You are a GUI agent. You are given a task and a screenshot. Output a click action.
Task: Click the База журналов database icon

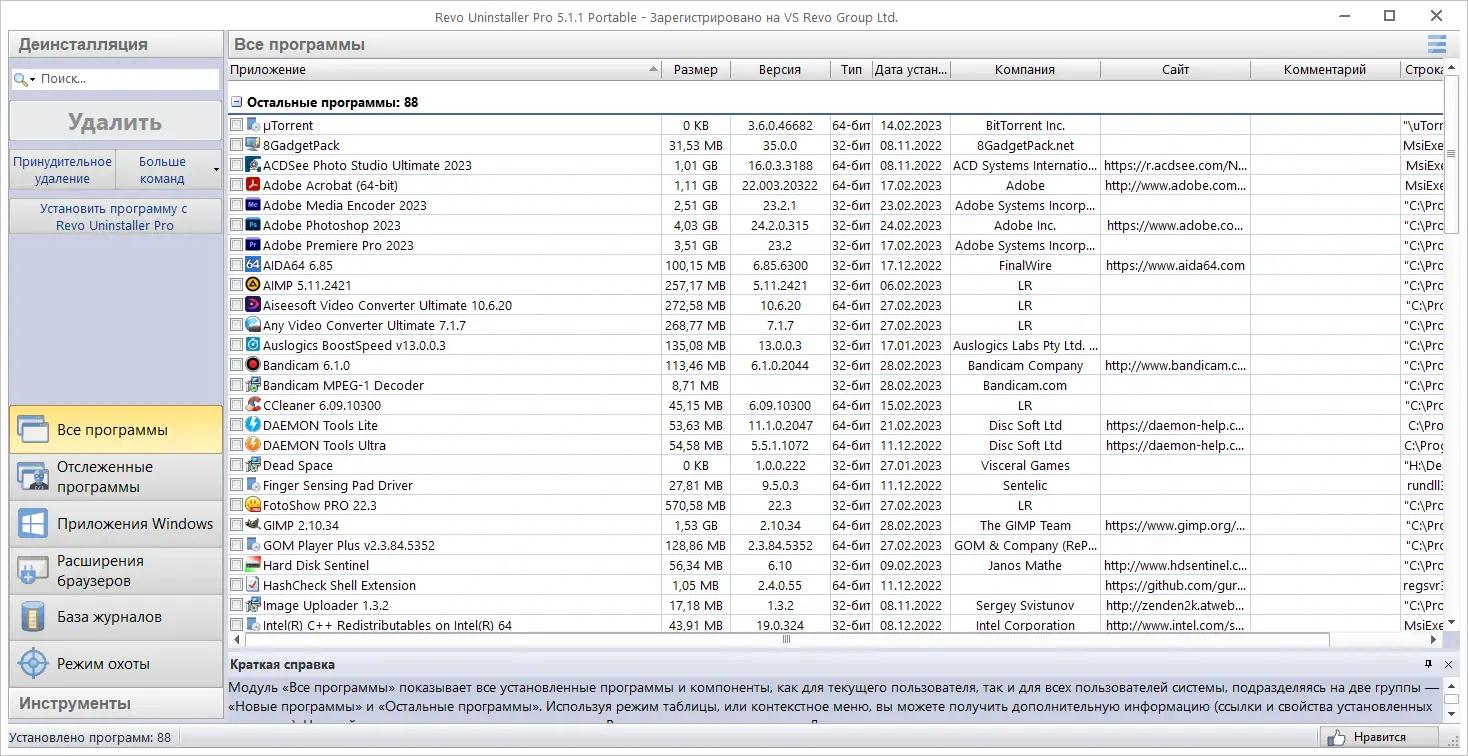(x=32, y=618)
